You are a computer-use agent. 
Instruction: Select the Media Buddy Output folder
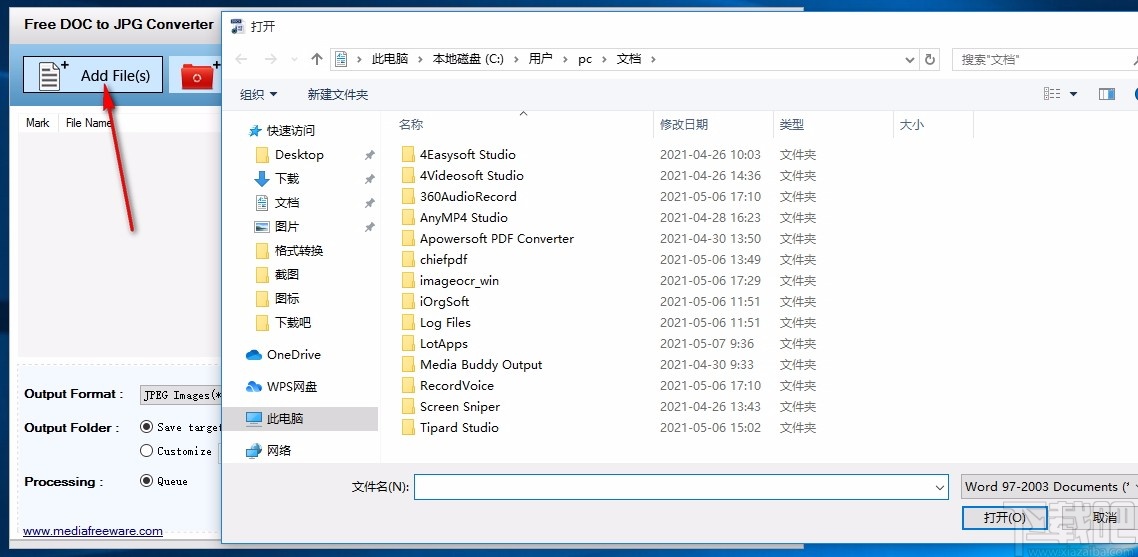[480, 365]
